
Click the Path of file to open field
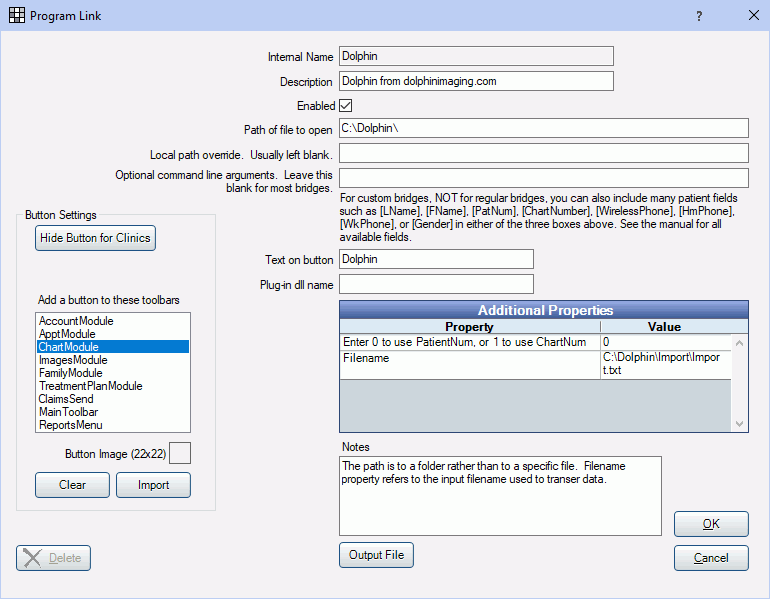[x=544, y=128]
